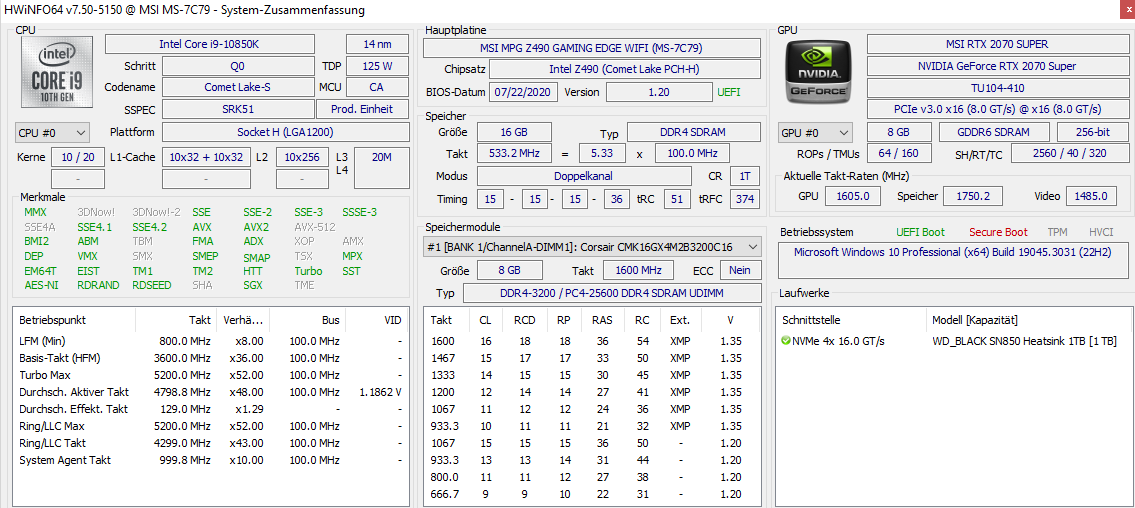Click the AES-NI feature label
This screenshot has width=1135, height=508.
39,284
